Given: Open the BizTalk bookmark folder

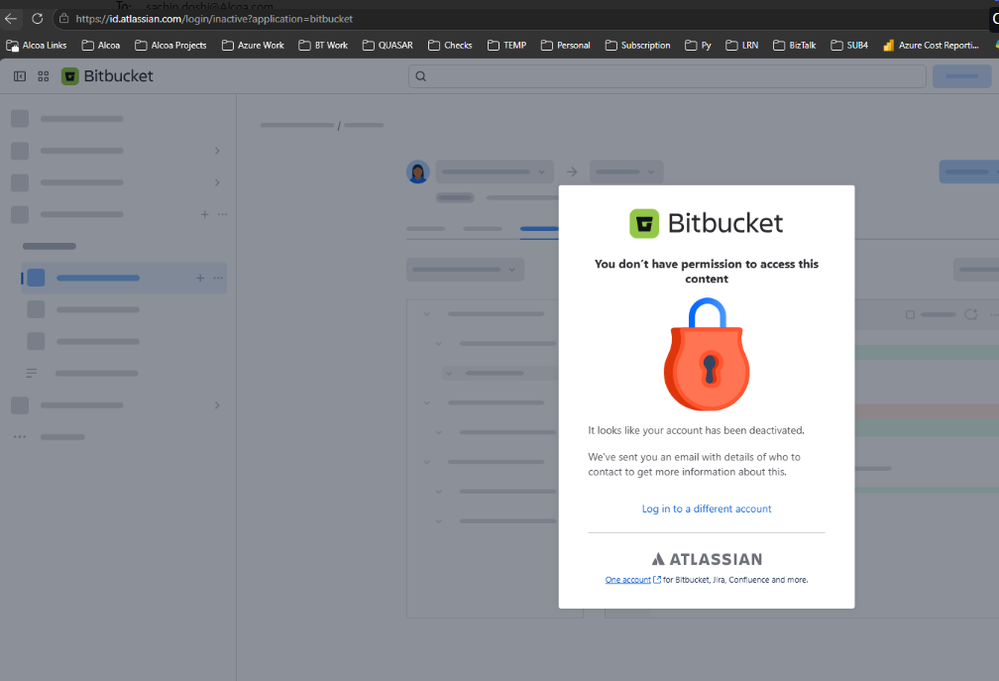Looking at the screenshot, I should click(794, 45).
